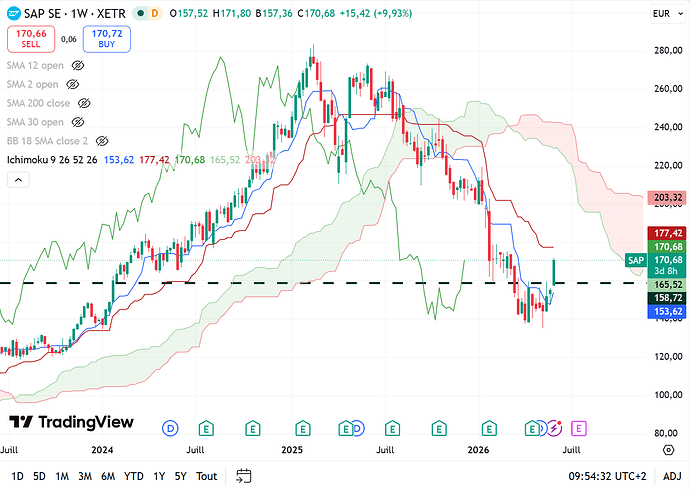Click earnings marker overlapping the second dividend marker
The width and height of the screenshot is (690, 489).
pyautogui.click(x=345, y=428)
